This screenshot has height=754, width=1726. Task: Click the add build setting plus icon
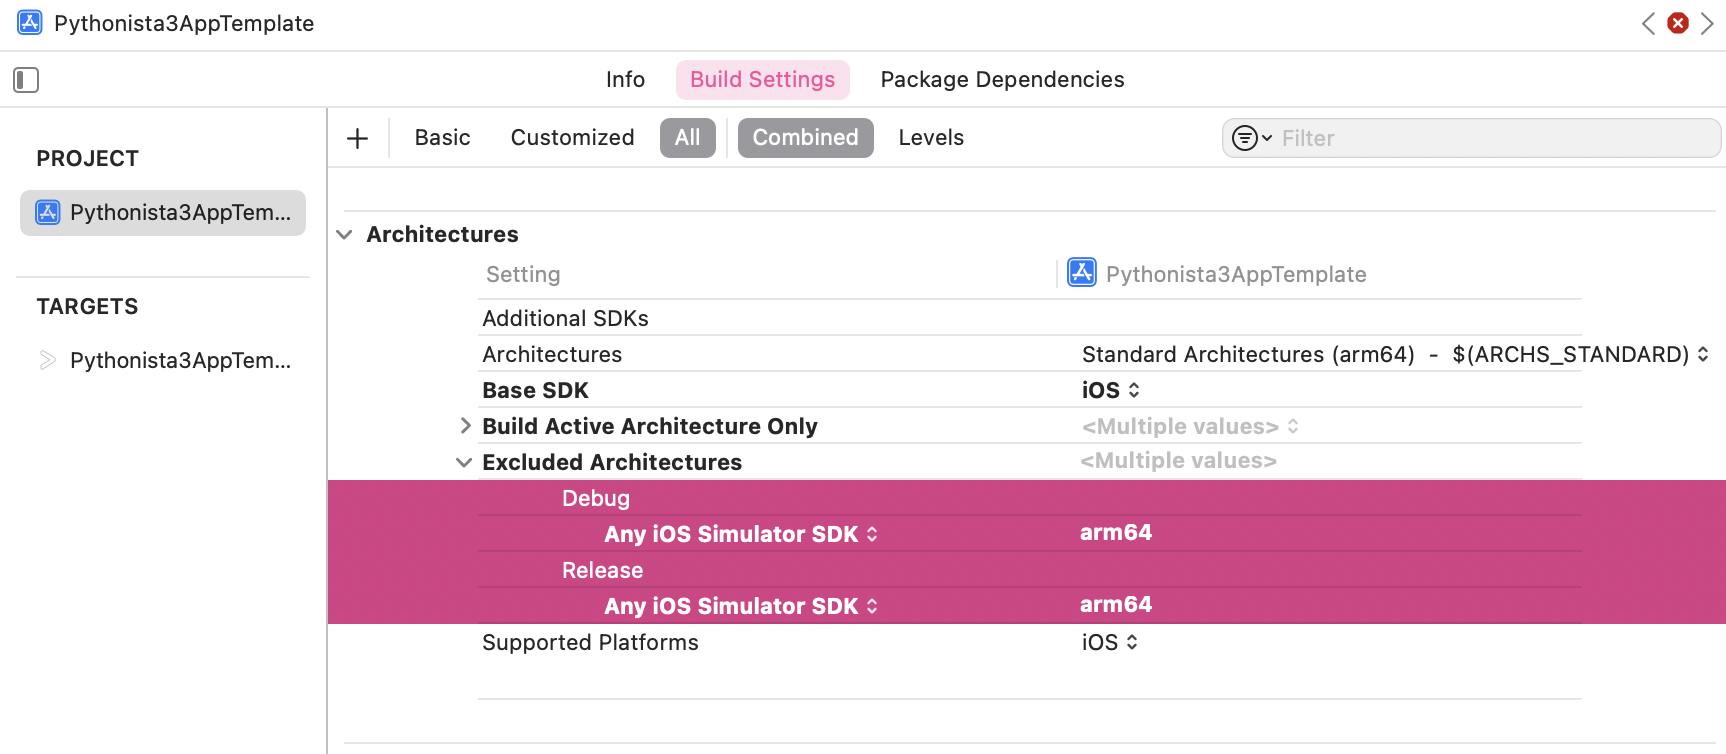coord(357,138)
